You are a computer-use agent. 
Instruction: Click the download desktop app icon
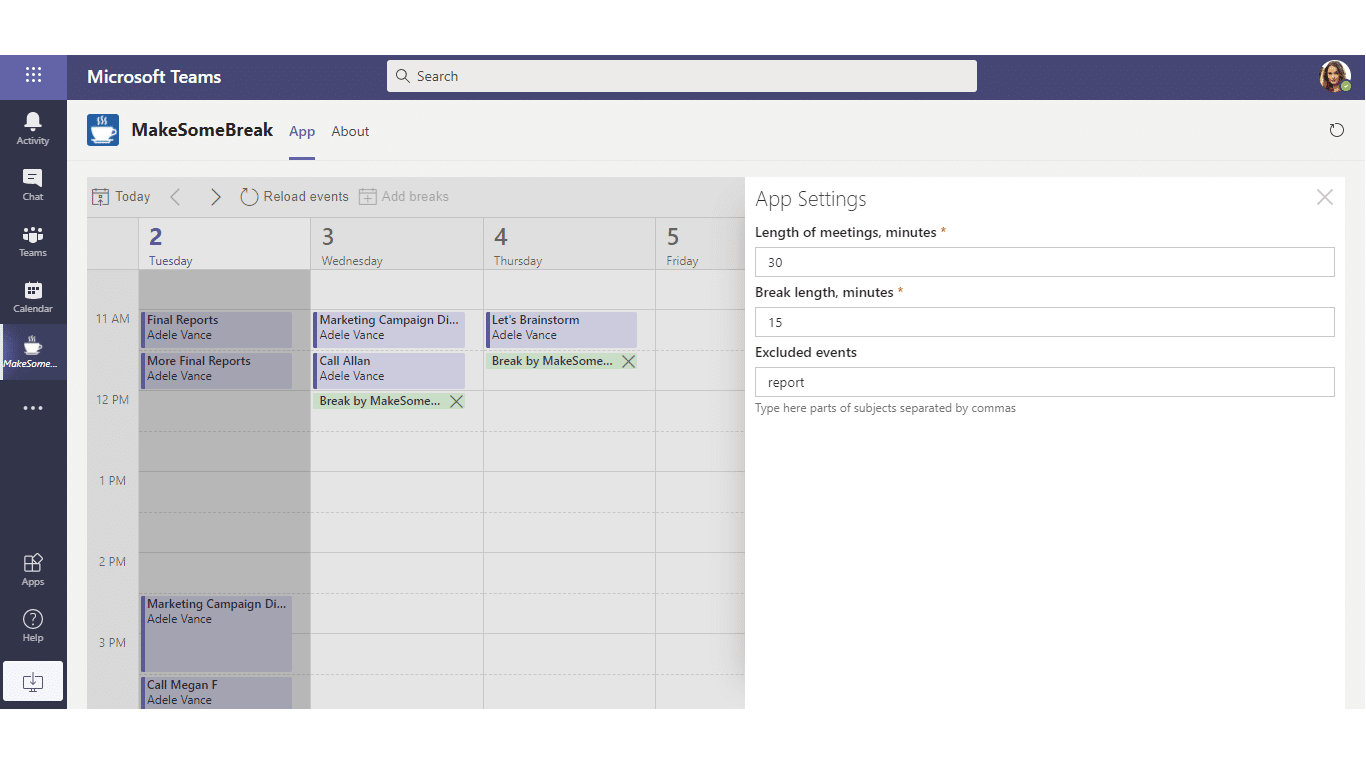pyautogui.click(x=33, y=681)
